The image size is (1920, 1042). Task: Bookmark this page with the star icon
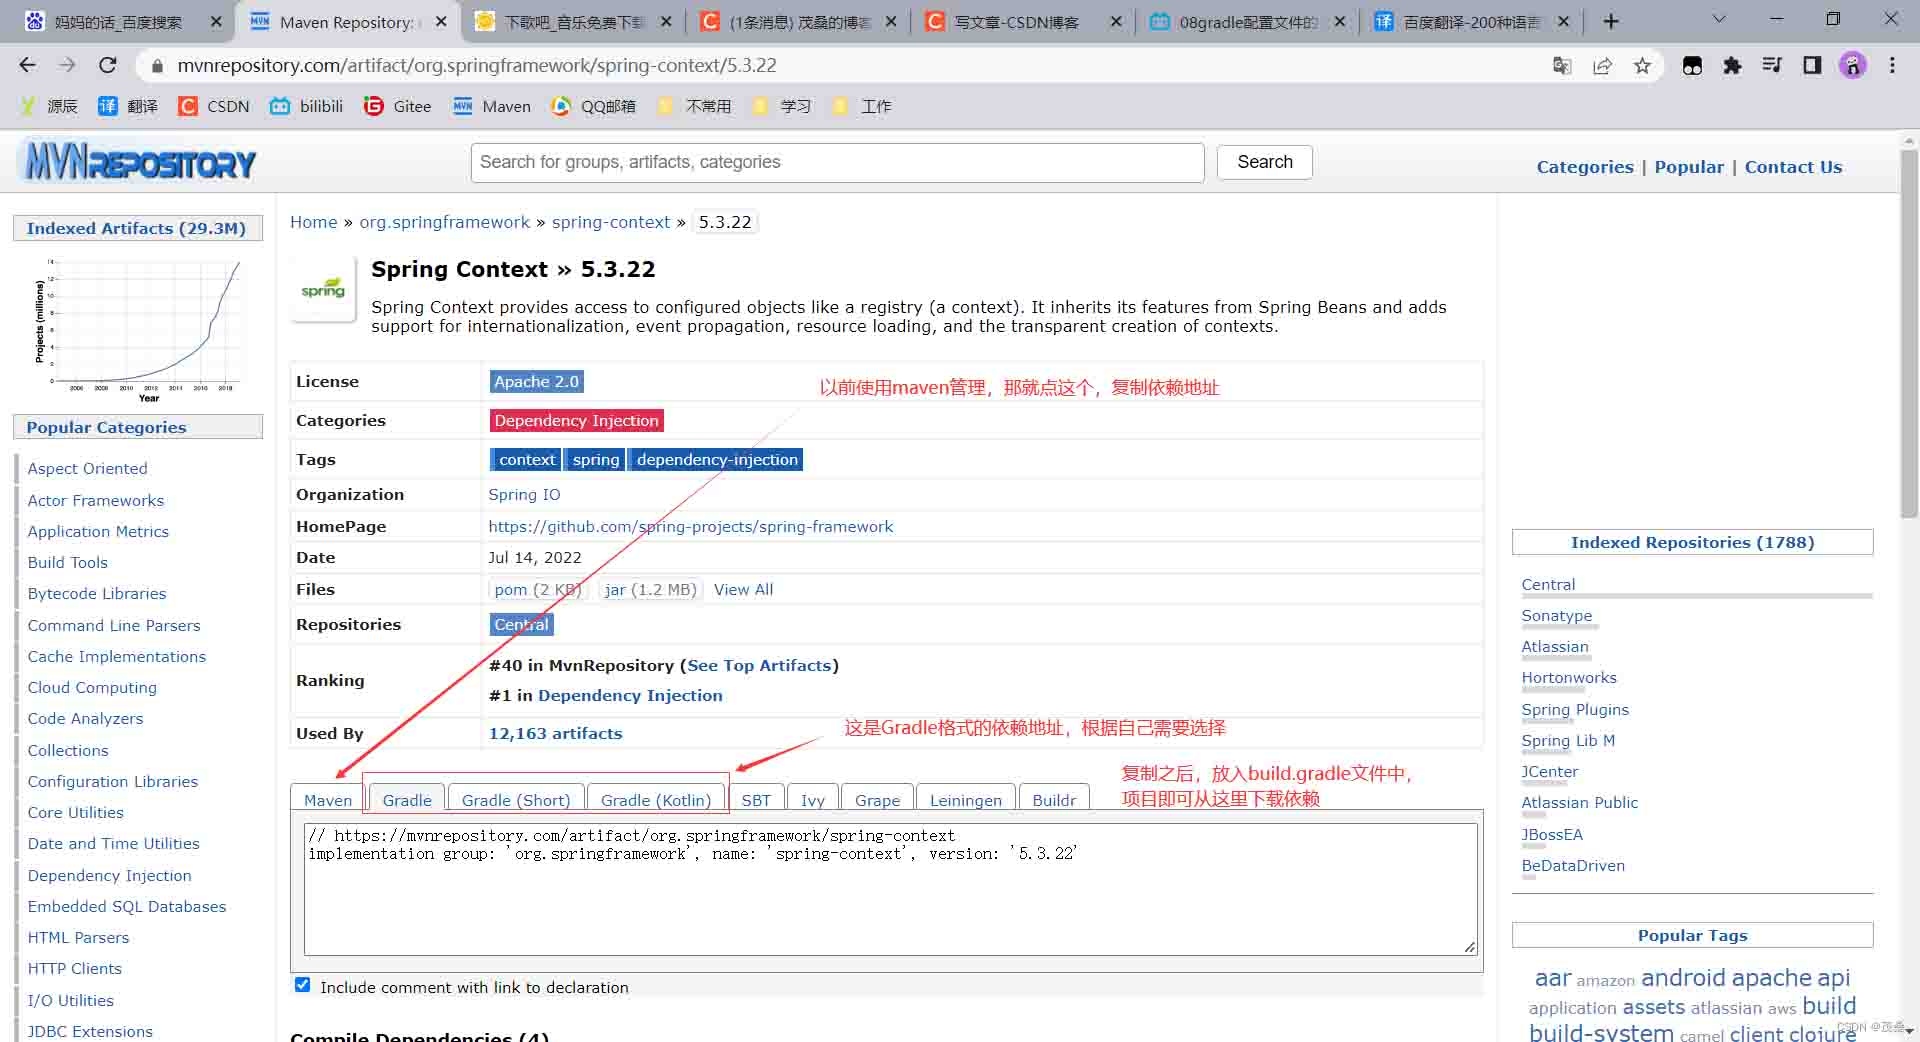pyautogui.click(x=1642, y=65)
